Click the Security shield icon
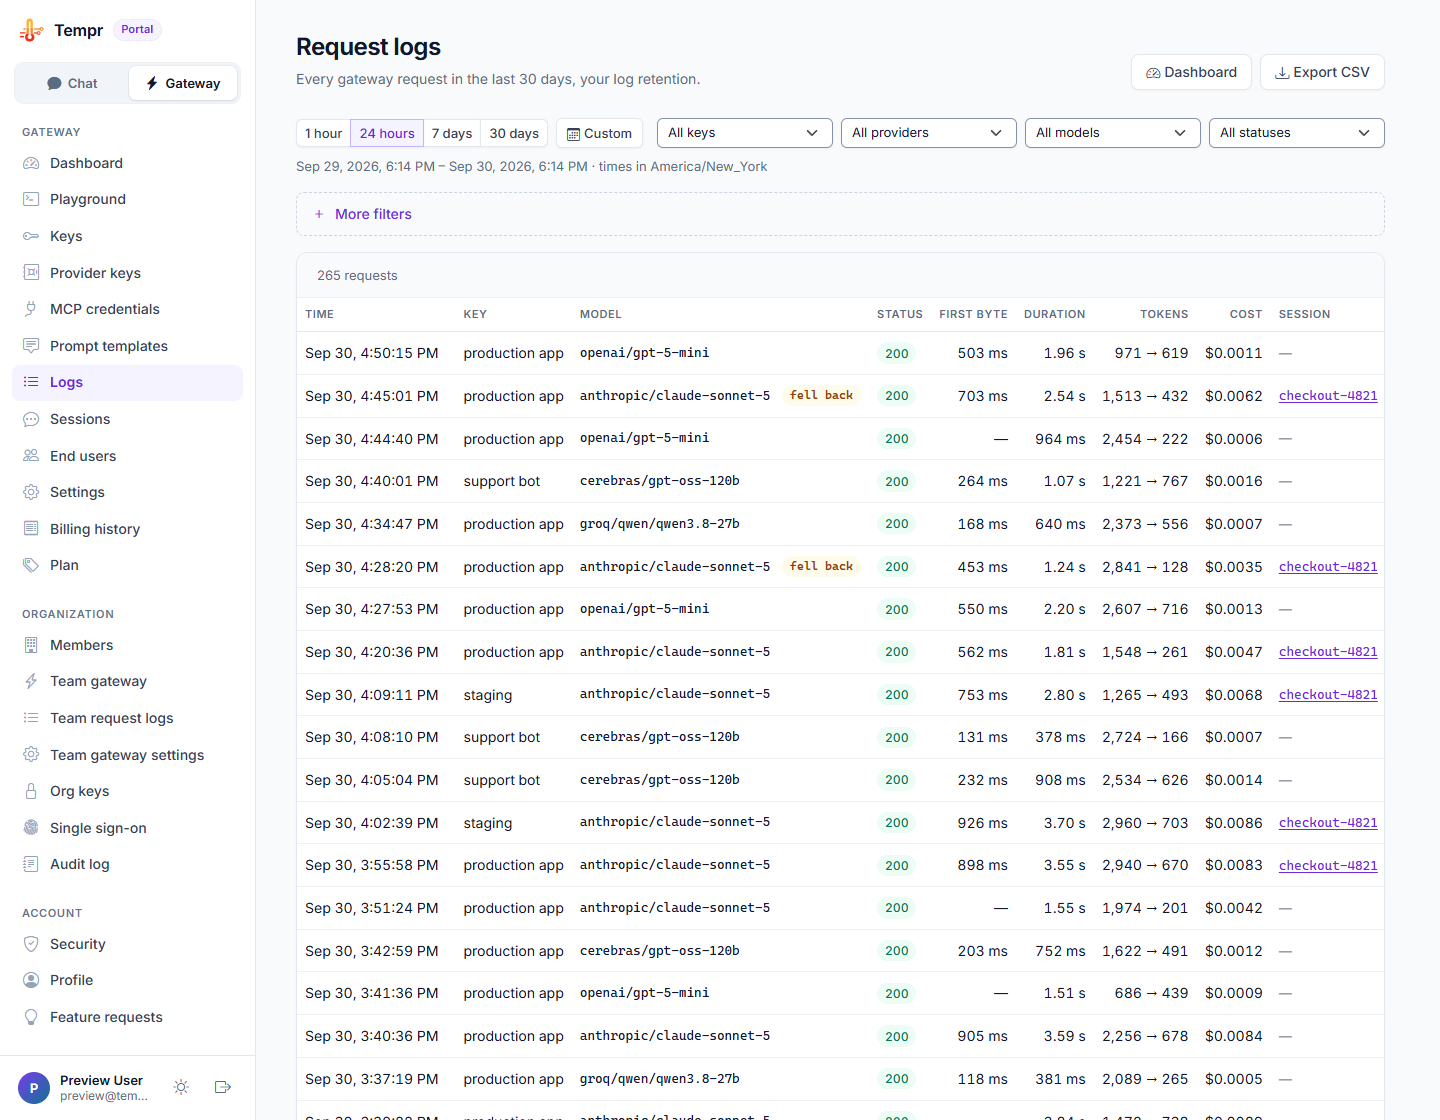Screen dimensions: 1440x1120 pos(31,944)
